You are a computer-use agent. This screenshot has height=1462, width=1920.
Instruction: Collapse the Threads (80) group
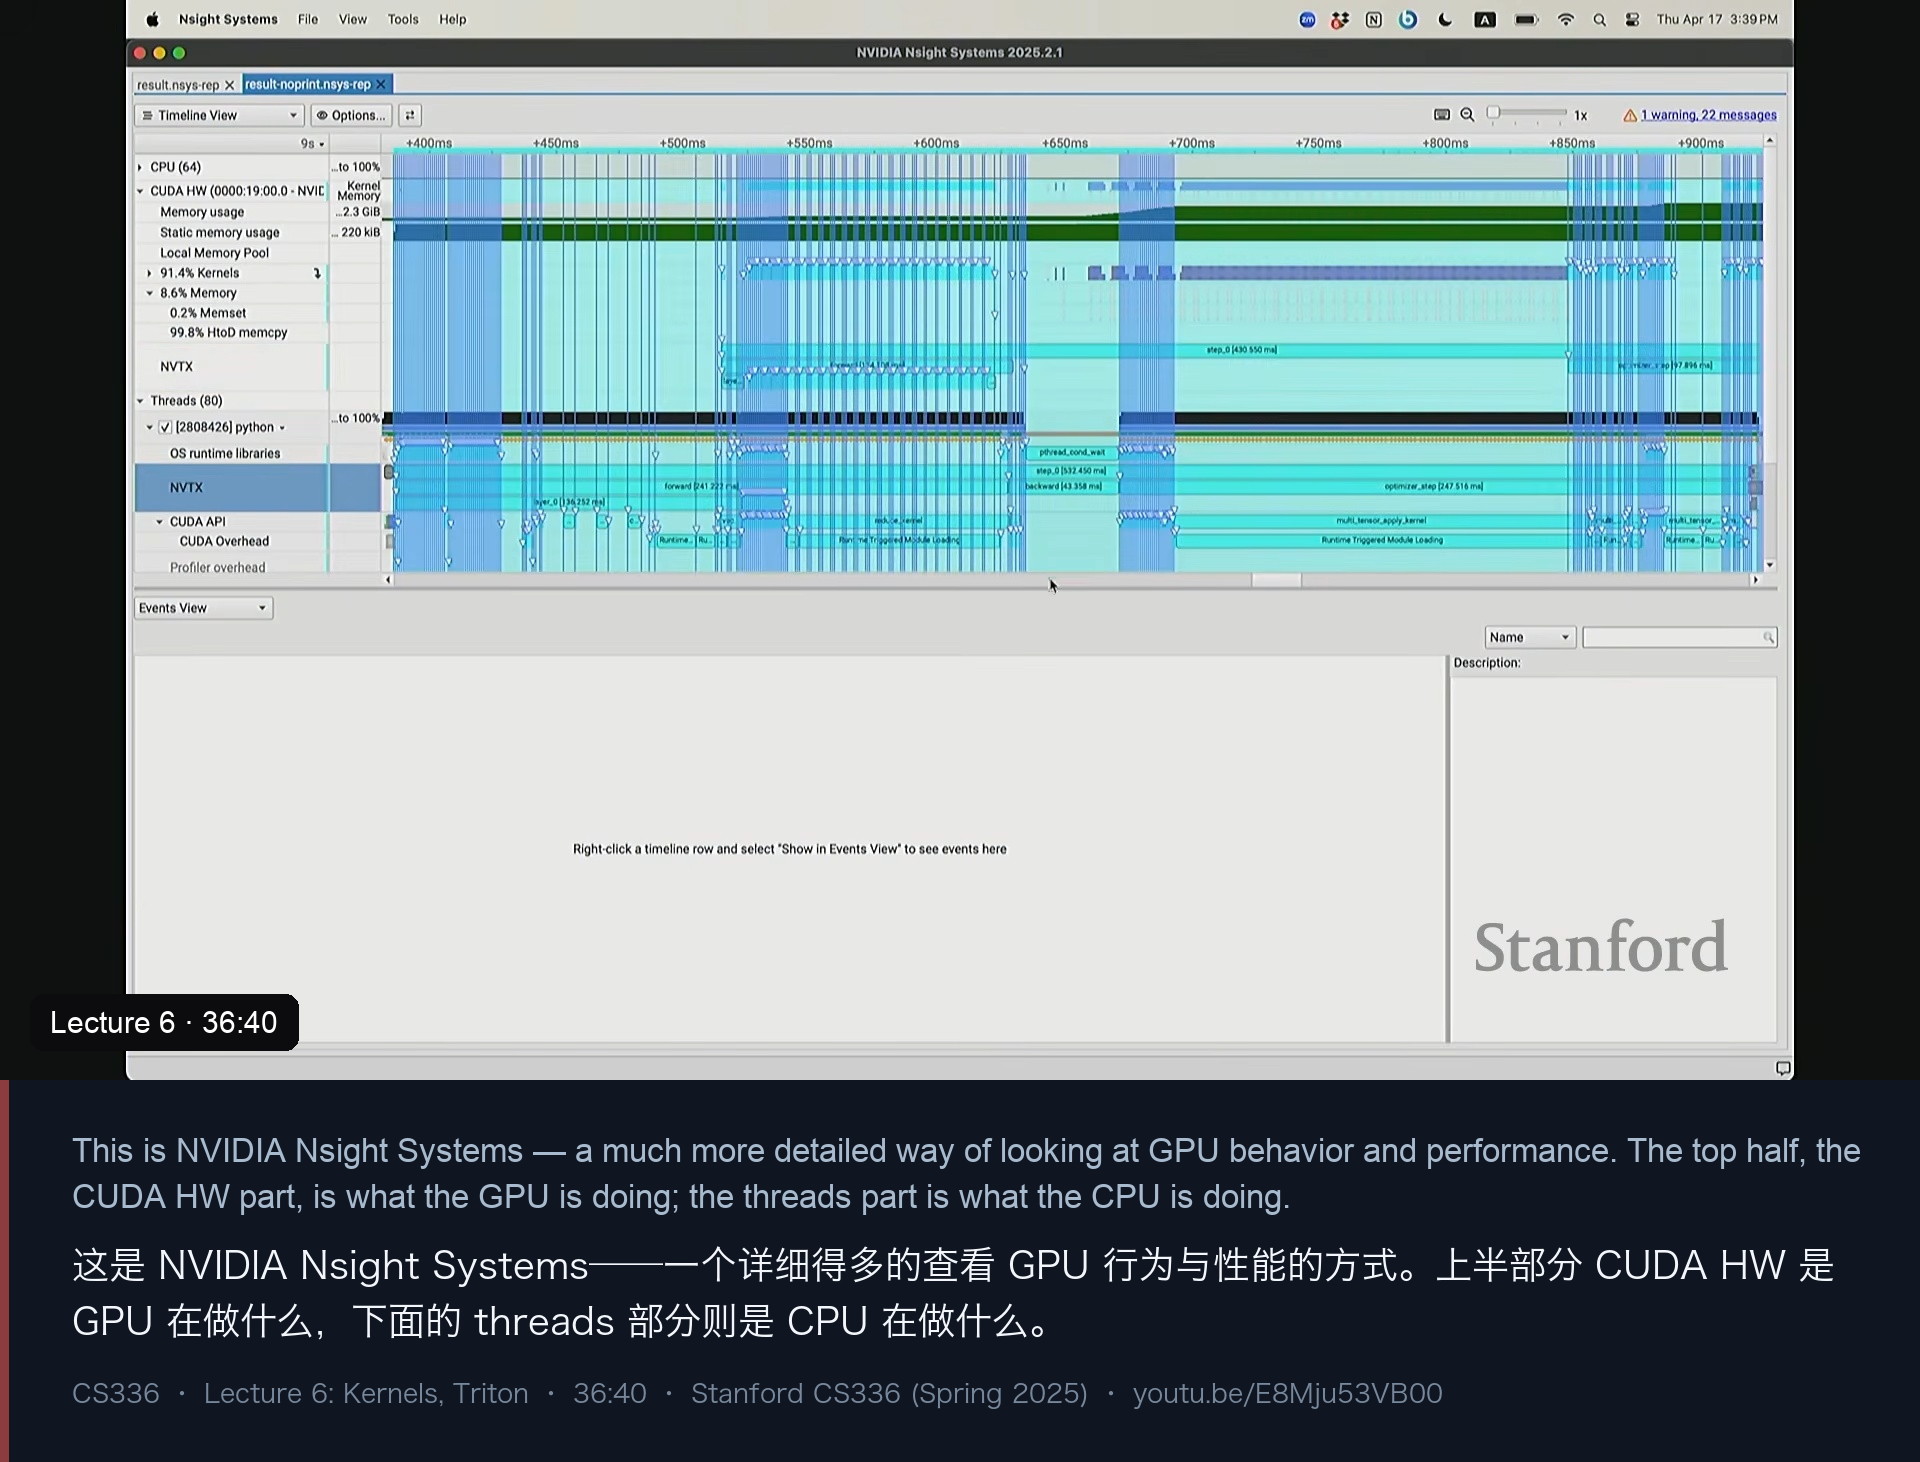[140, 401]
